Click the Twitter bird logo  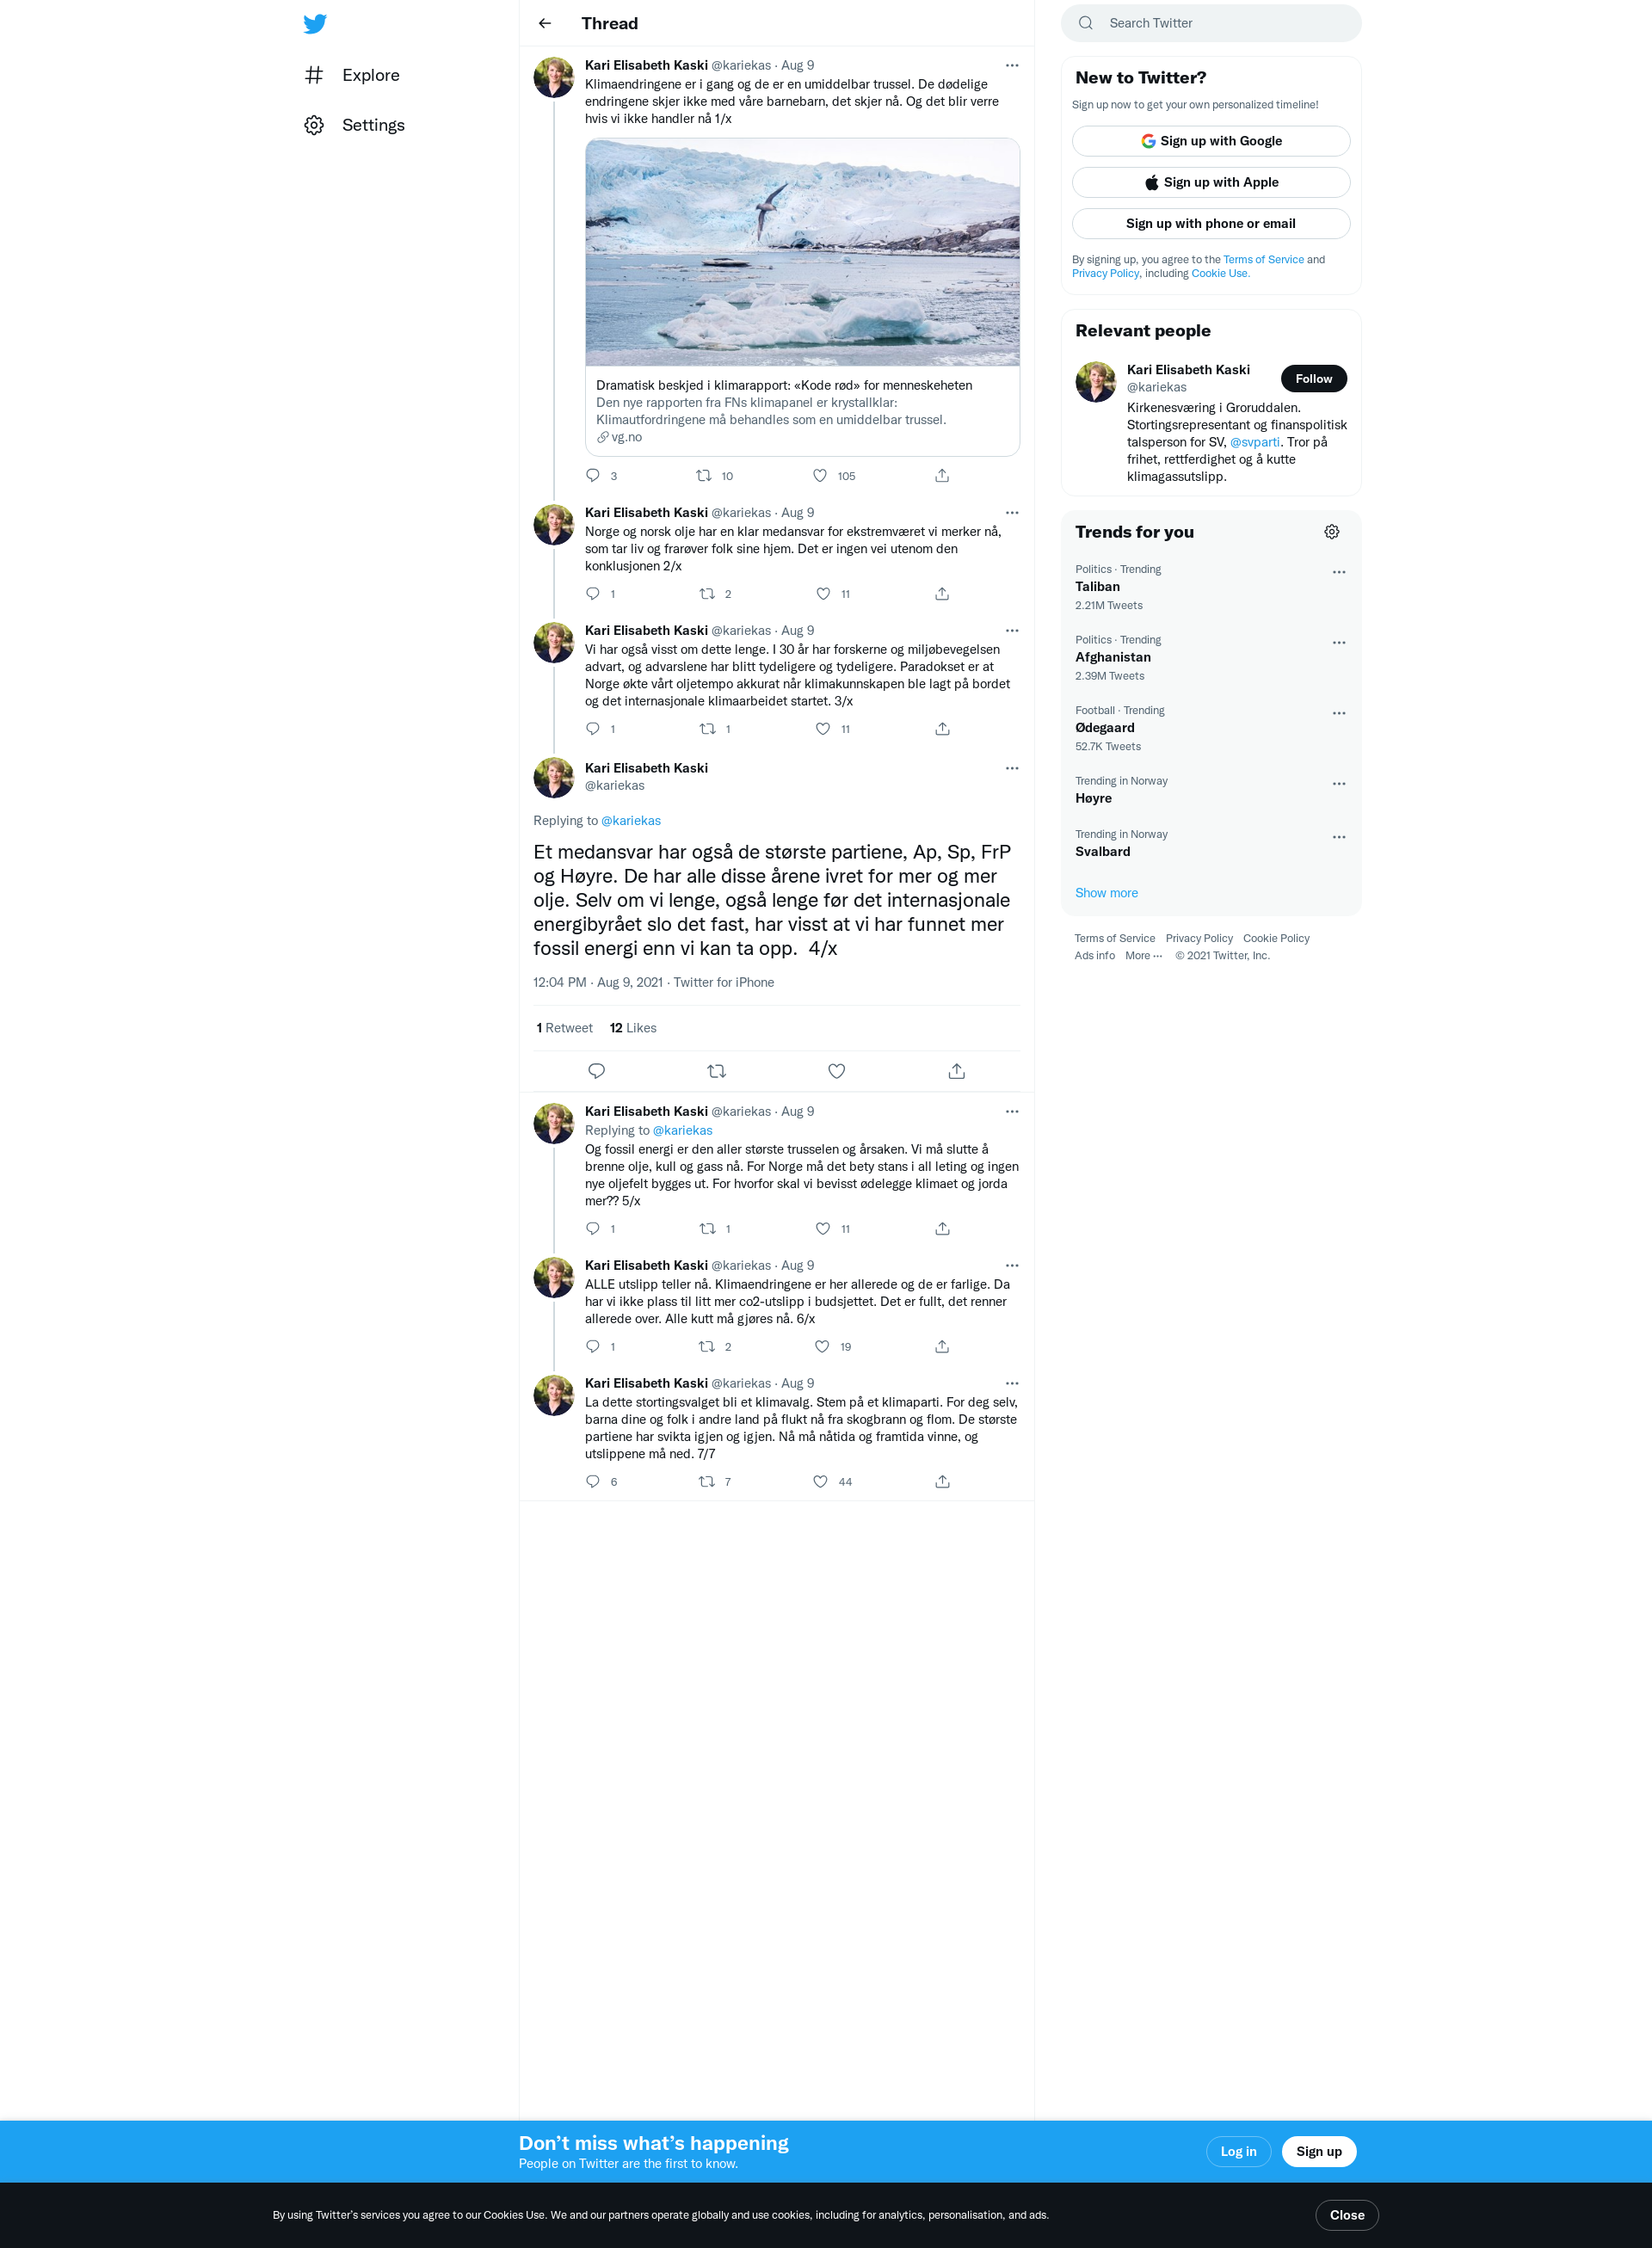pos(315,24)
